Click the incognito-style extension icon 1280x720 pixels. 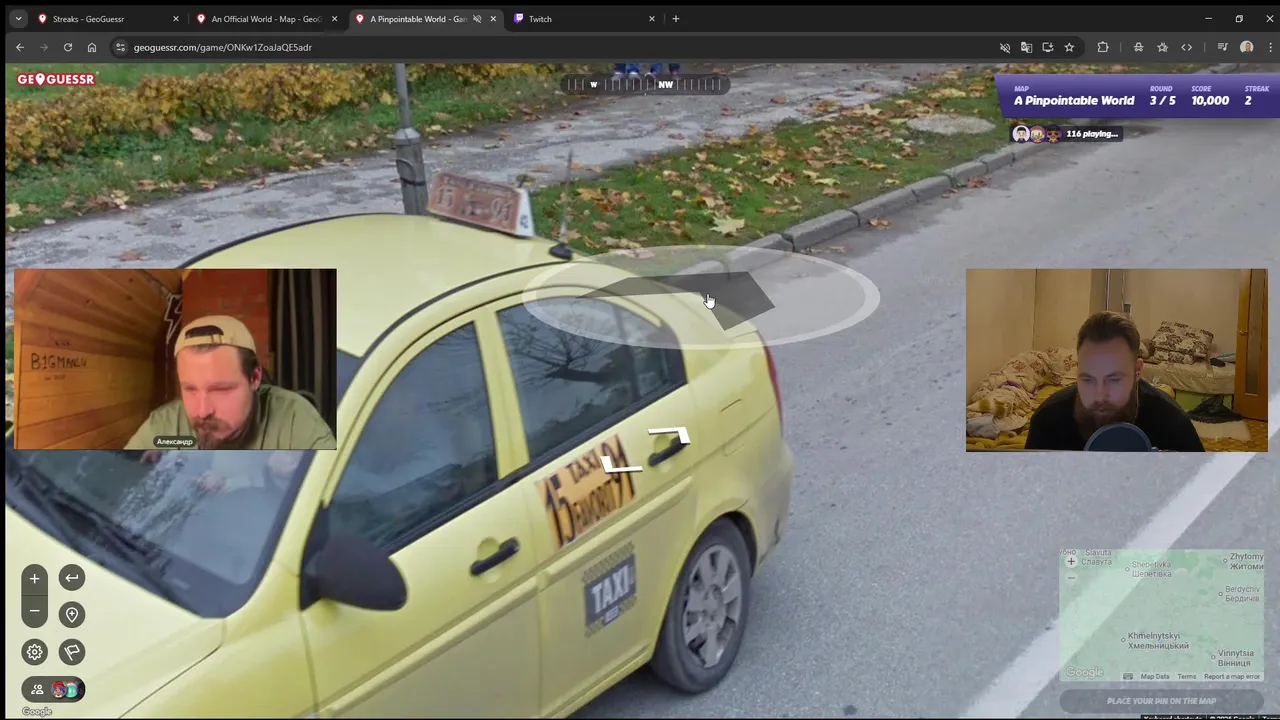click(x=1138, y=47)
